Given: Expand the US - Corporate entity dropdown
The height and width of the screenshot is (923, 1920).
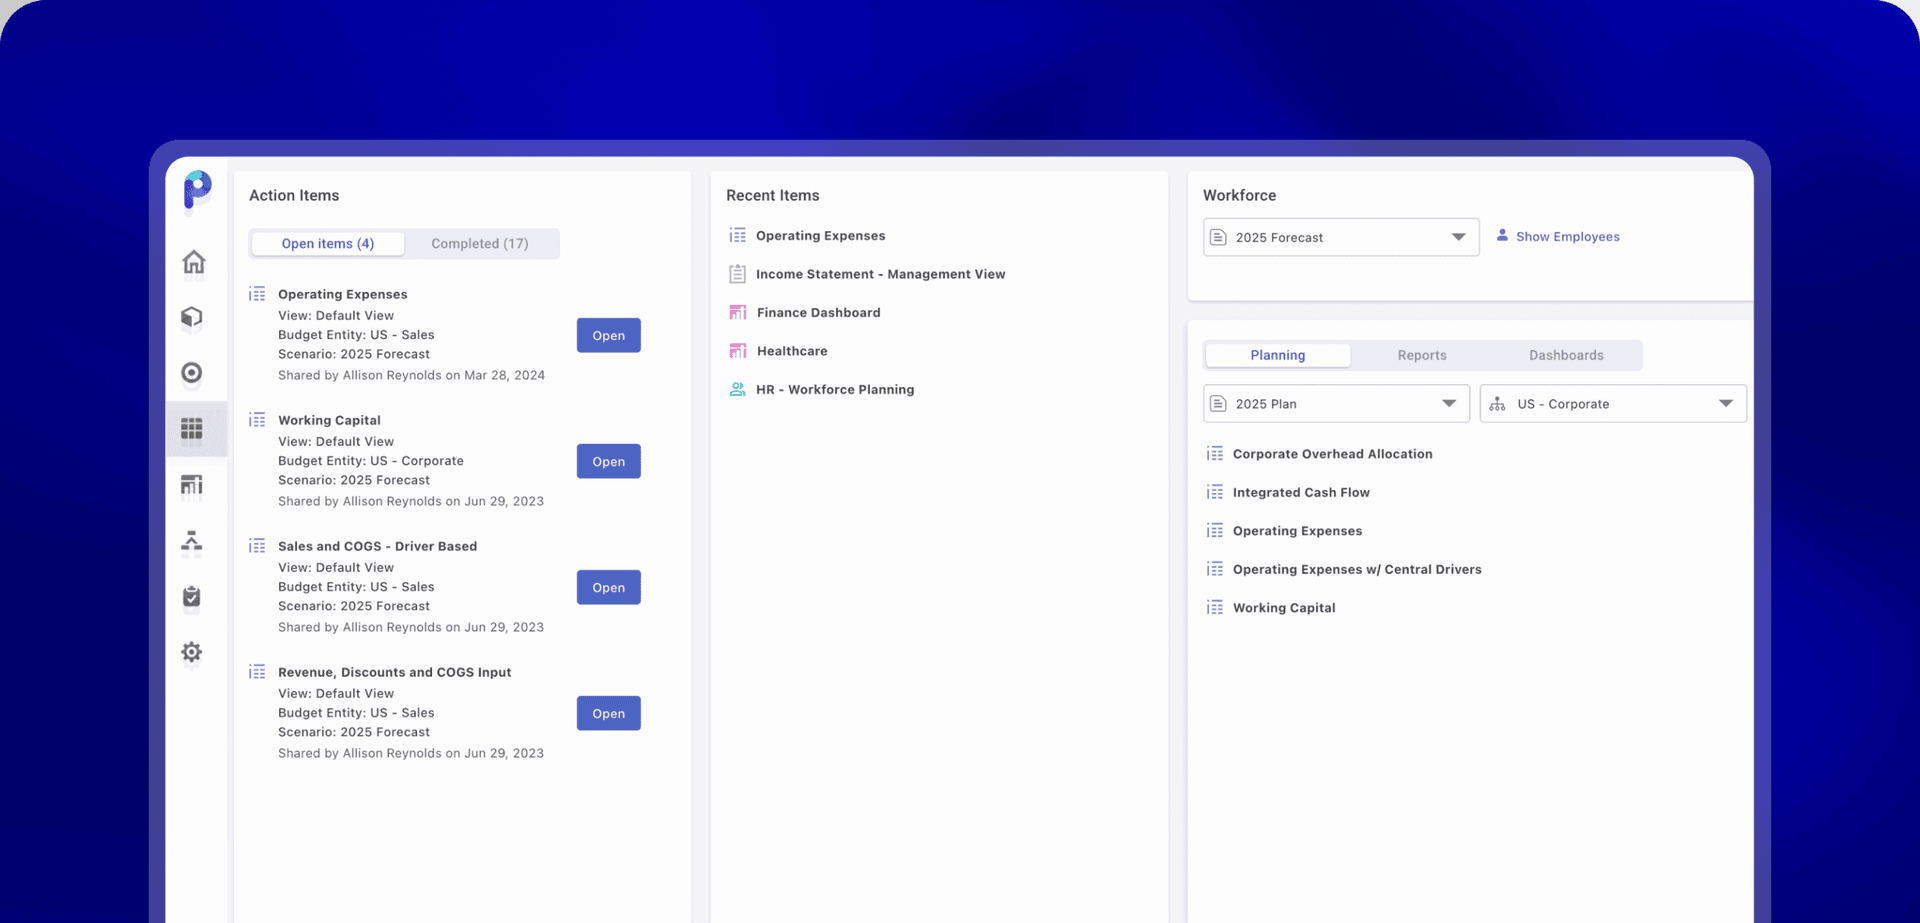Looking at the screenshot, I should pyautogui.click(x=1613, y=404).
